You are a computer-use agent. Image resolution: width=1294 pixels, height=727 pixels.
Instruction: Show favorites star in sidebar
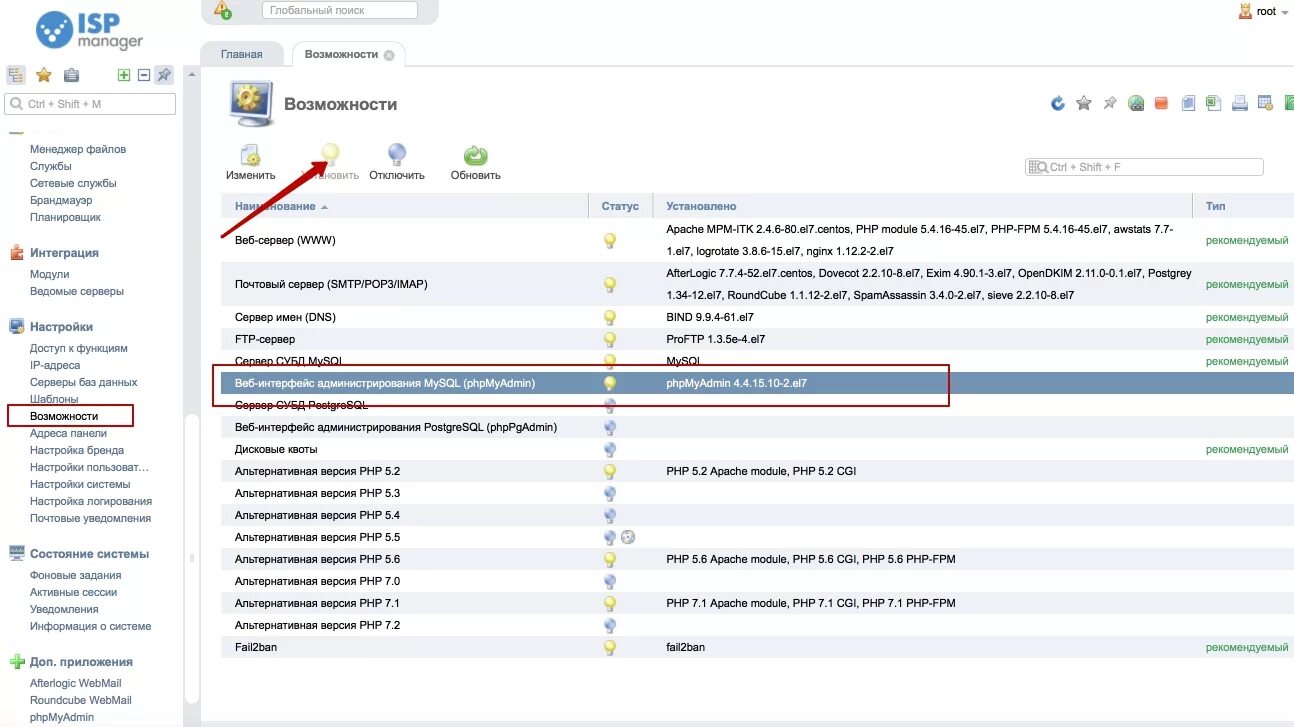coord(44,75)
